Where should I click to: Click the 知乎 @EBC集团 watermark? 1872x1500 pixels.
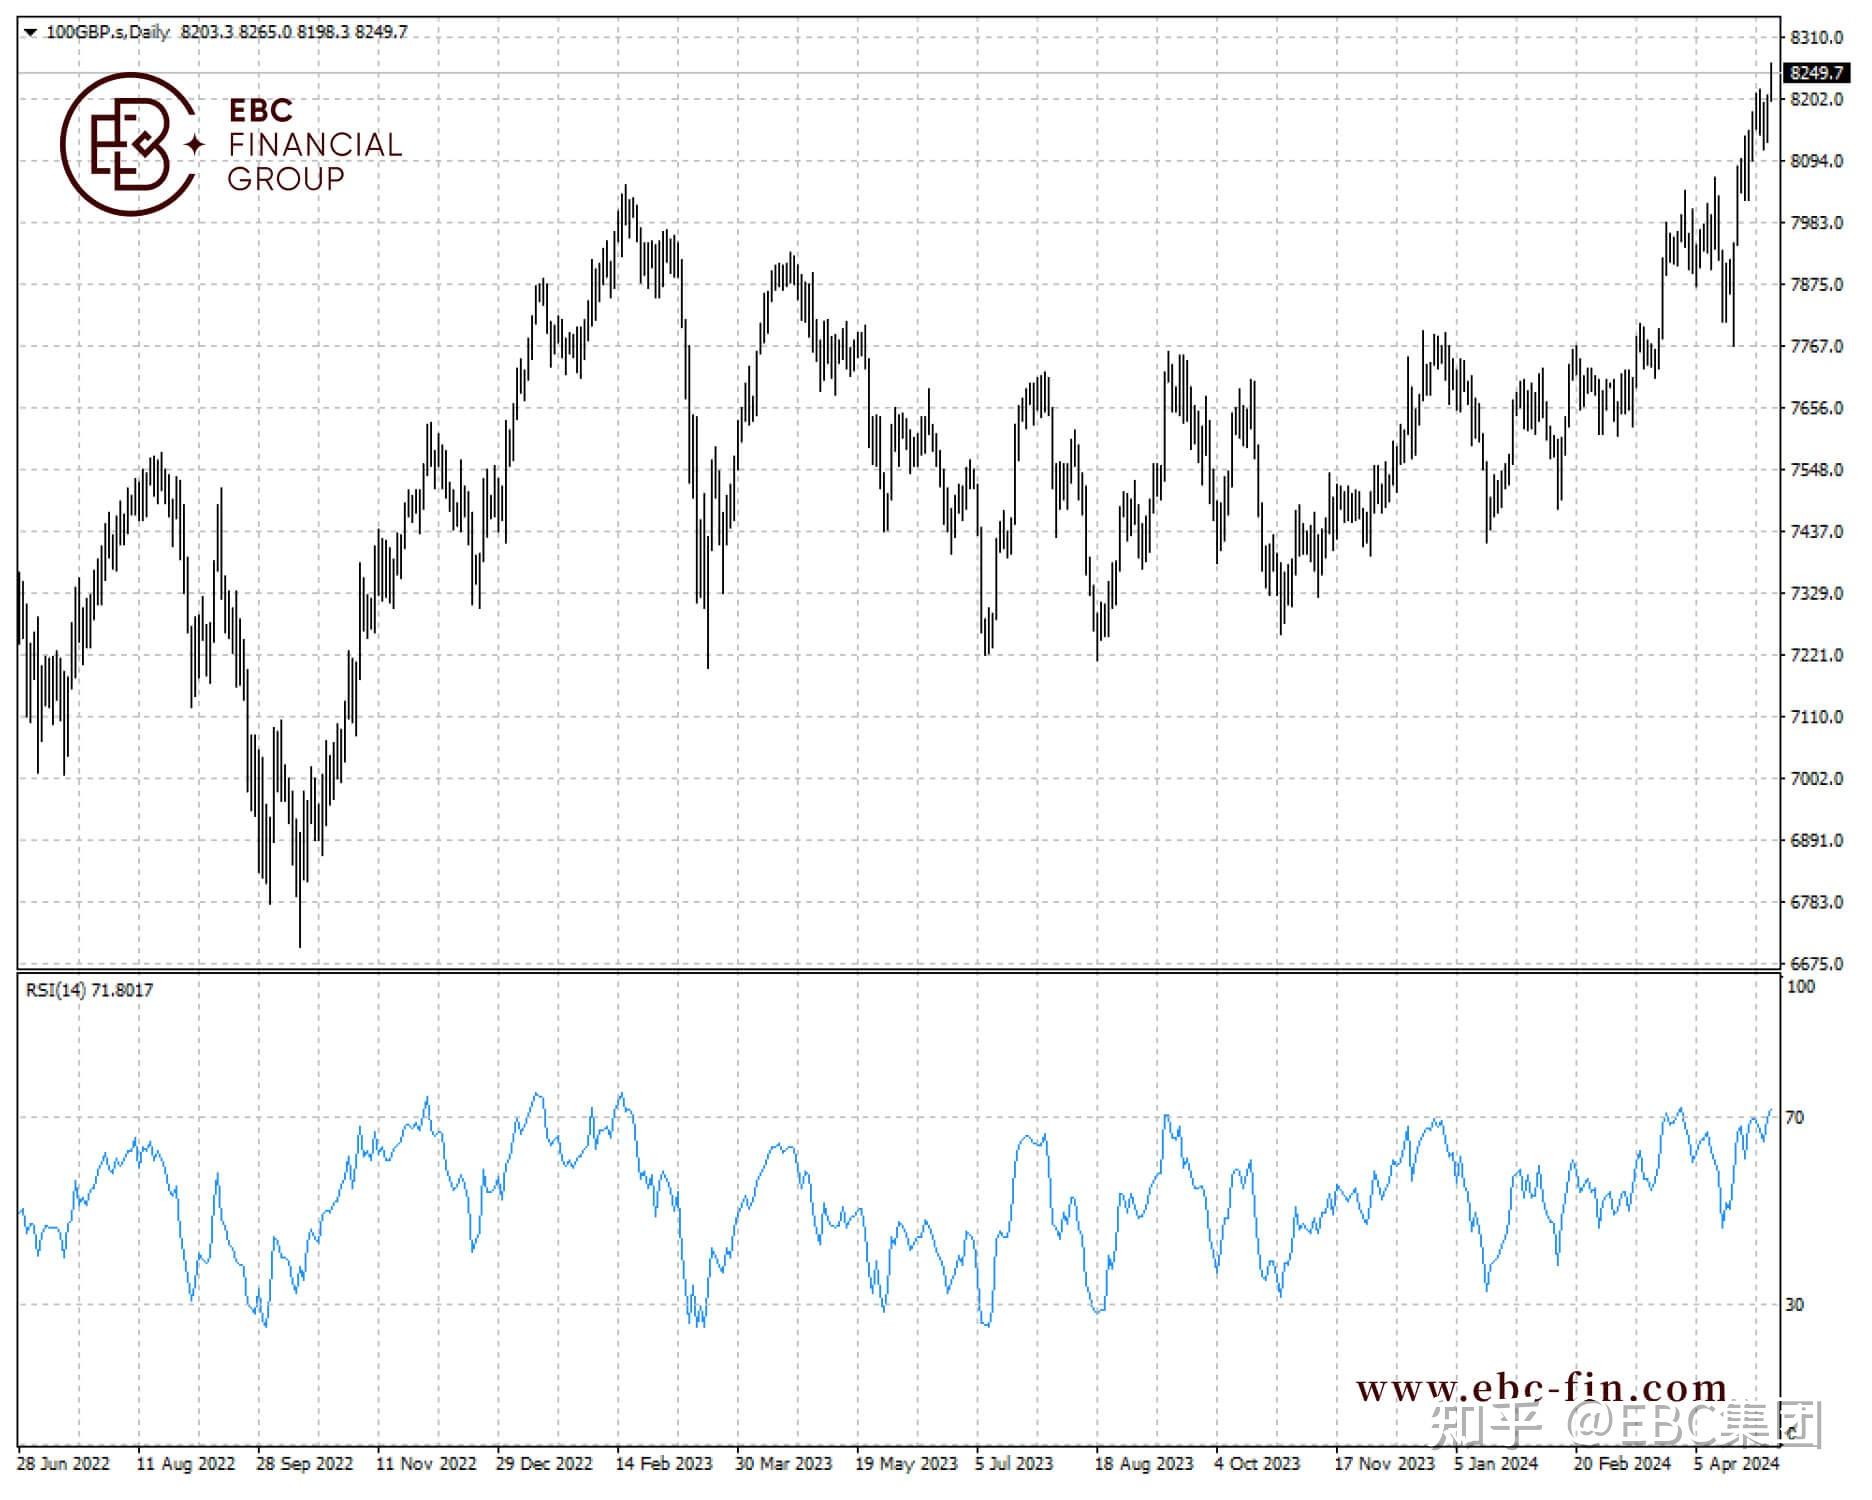1627,1425
